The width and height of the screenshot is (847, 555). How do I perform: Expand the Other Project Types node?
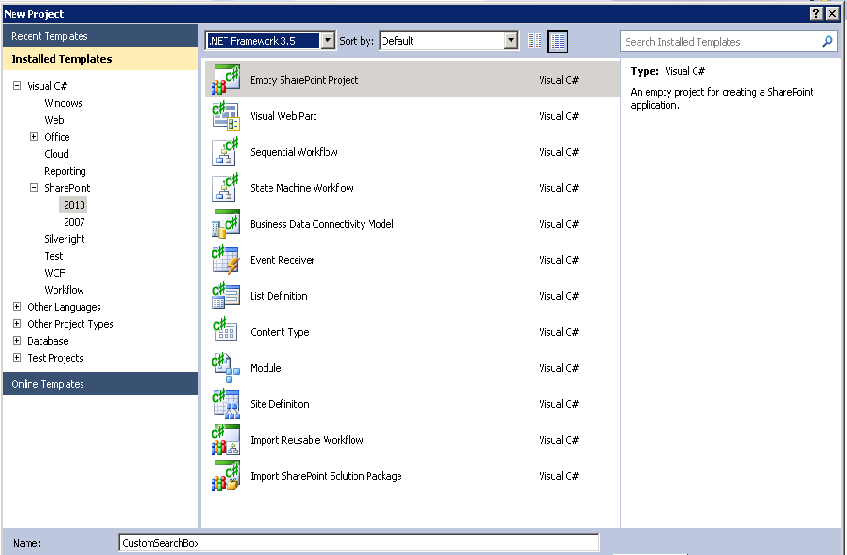pos(17,324)
